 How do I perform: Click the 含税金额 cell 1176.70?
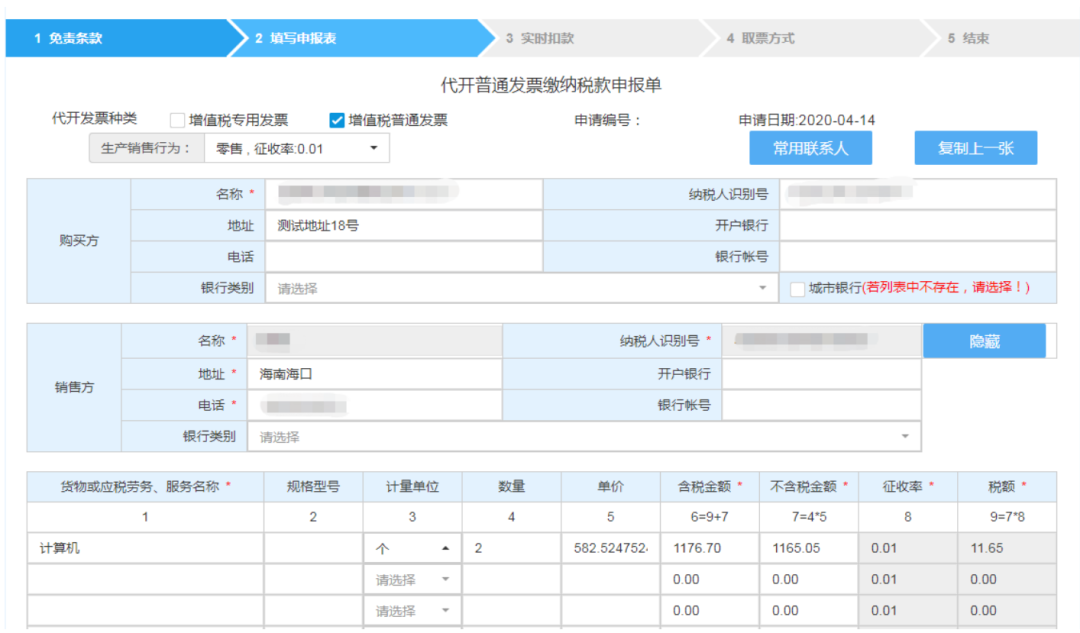(x=710, y=548)
